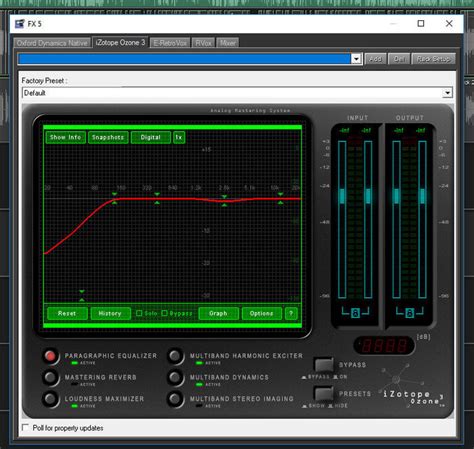
Task: Switch to RVox tab
Action: pos(203,43)
